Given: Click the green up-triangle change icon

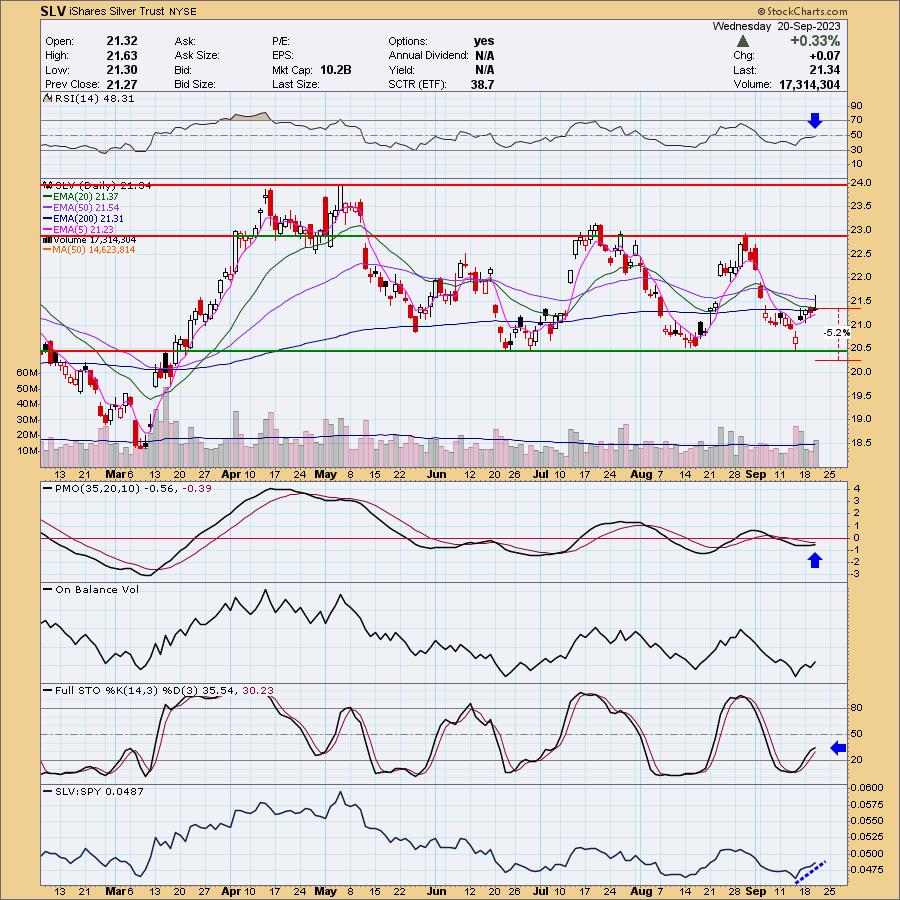Looking at the screenshot, I should 743,41.
